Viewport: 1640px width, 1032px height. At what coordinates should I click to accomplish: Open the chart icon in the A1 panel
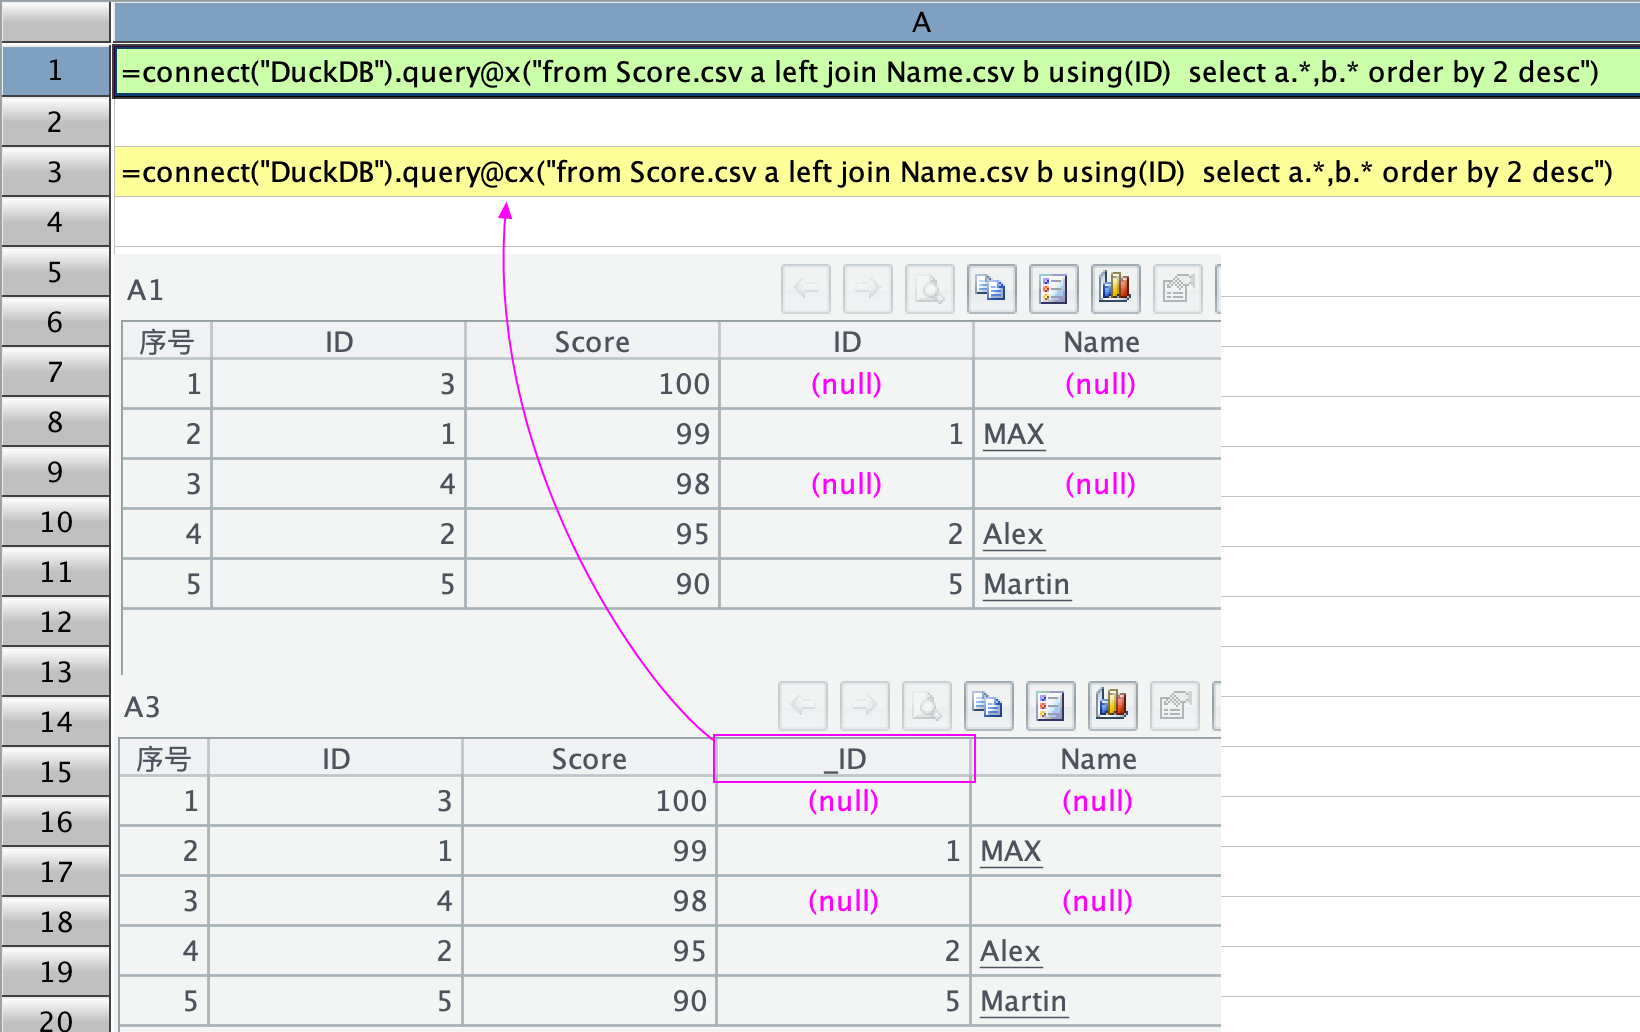pyautogui.click(x=1115, y=289)
